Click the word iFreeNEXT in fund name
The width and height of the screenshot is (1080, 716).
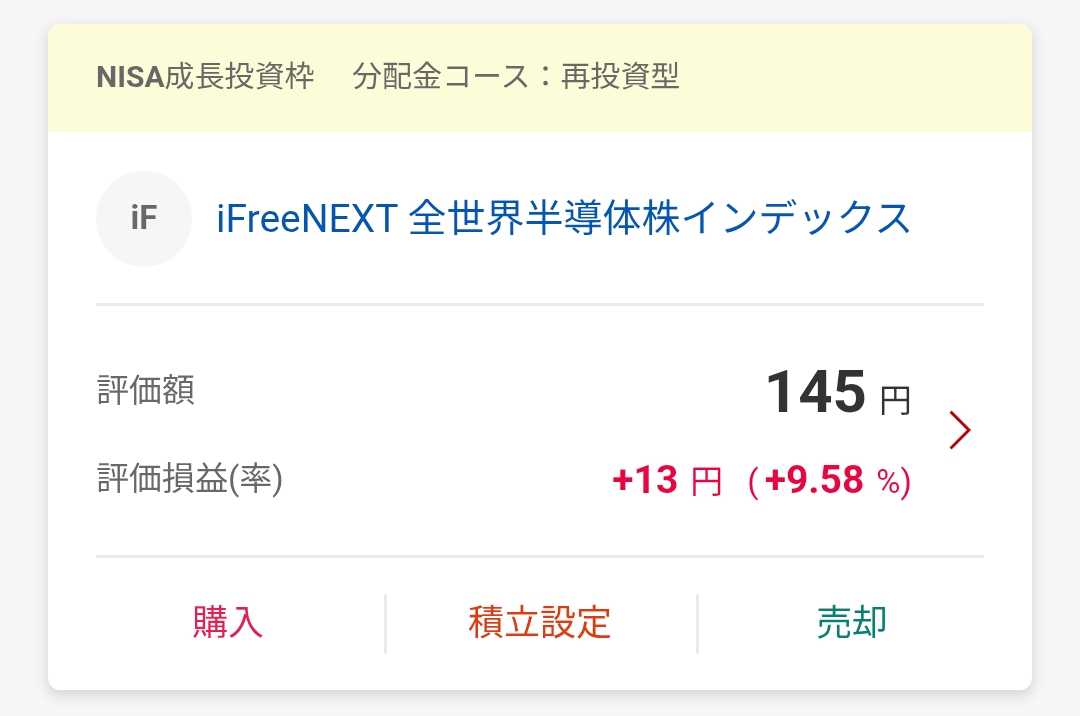point(307,219)
